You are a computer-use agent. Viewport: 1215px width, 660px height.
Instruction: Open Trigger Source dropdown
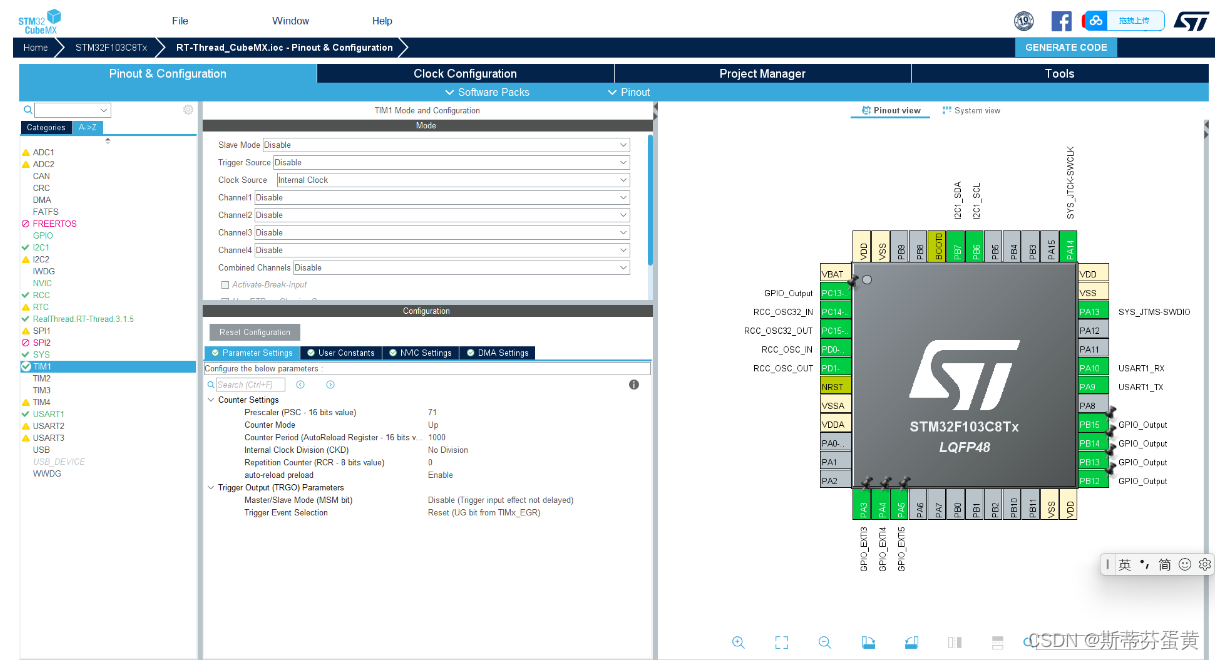451,162
